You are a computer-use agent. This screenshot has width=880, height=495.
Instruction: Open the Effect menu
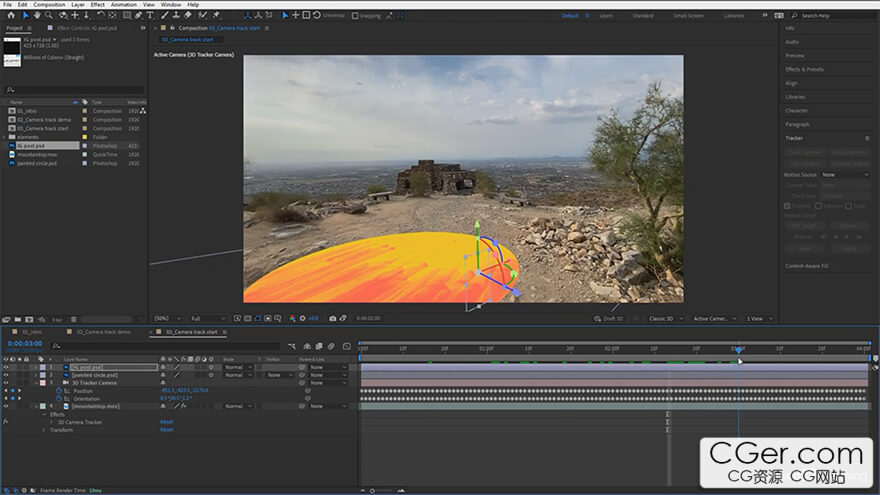click(98, 4)
